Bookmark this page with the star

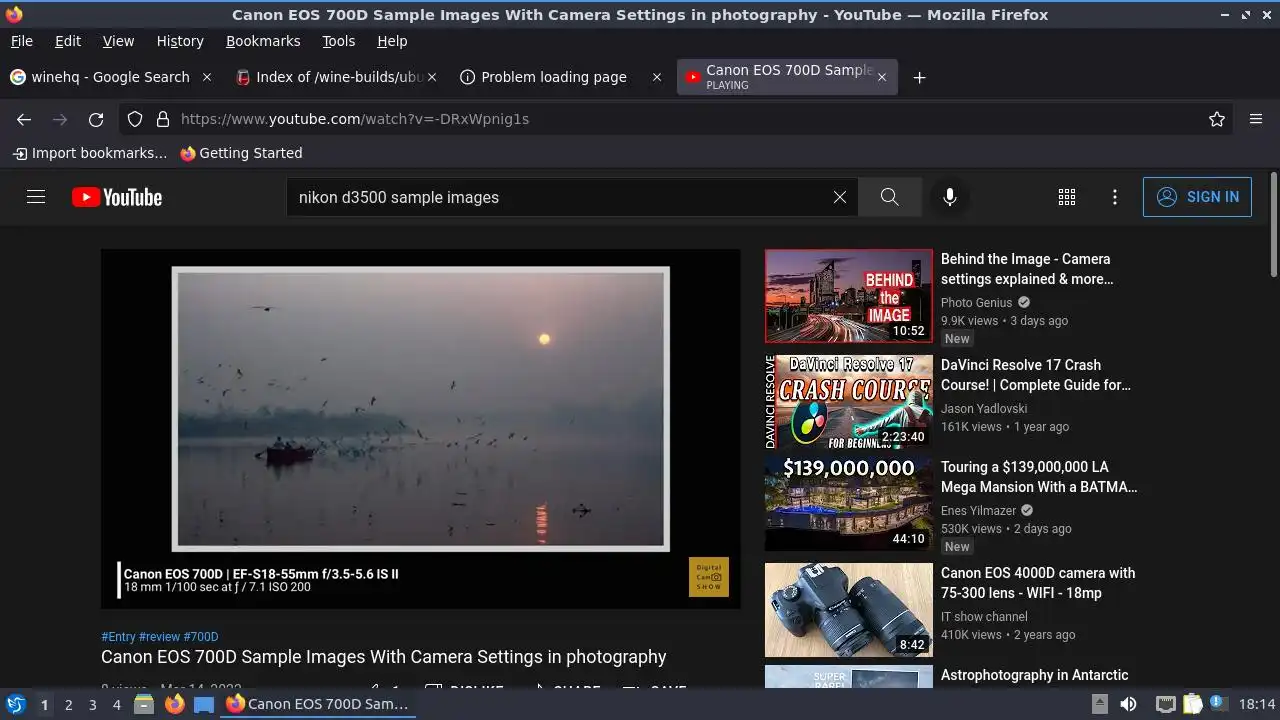pos(1217,119)
